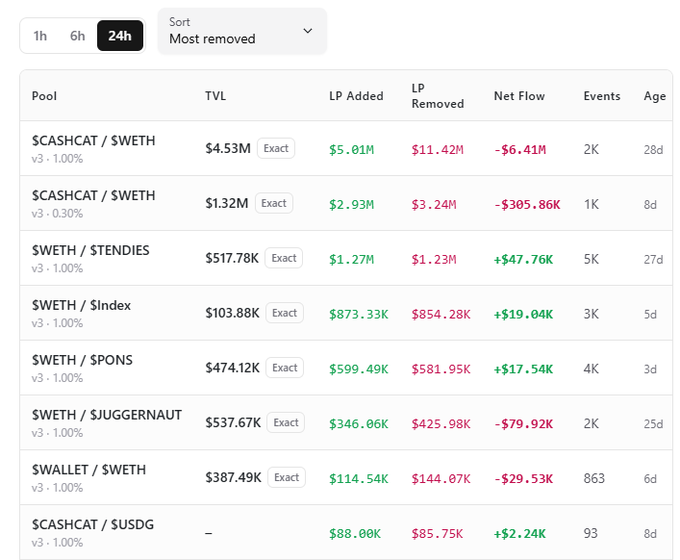Click the Age column header
680x560 pixels.
click(x=654, y=96)
